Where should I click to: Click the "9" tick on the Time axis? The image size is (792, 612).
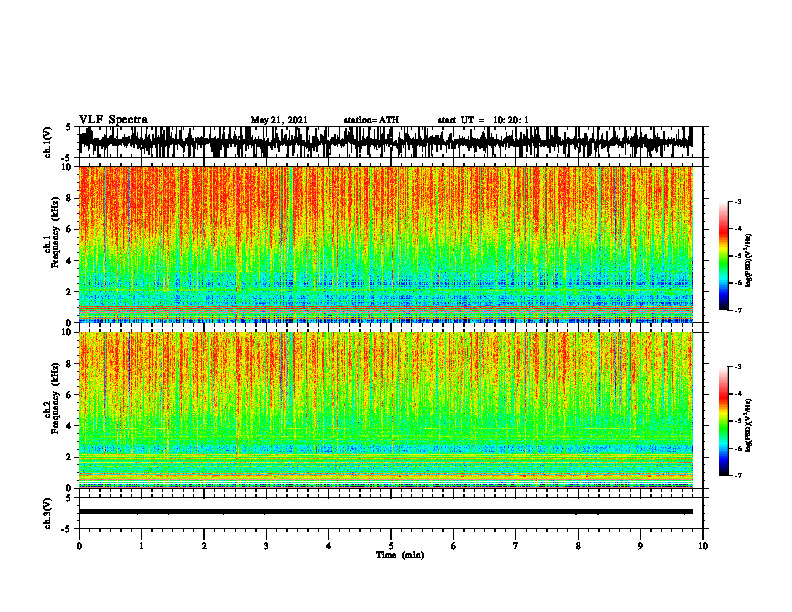coord(640,546)
